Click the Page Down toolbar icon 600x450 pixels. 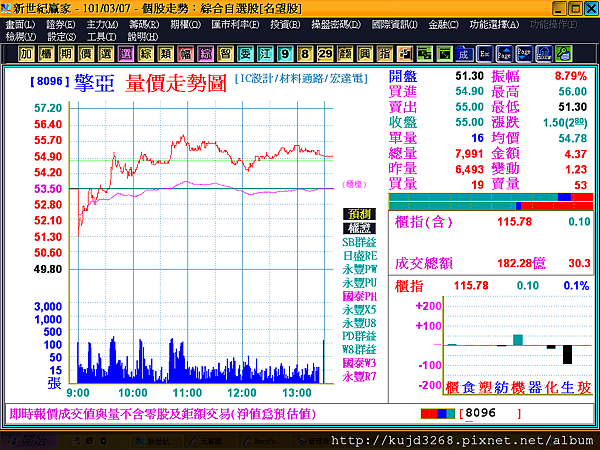[524, 54]
